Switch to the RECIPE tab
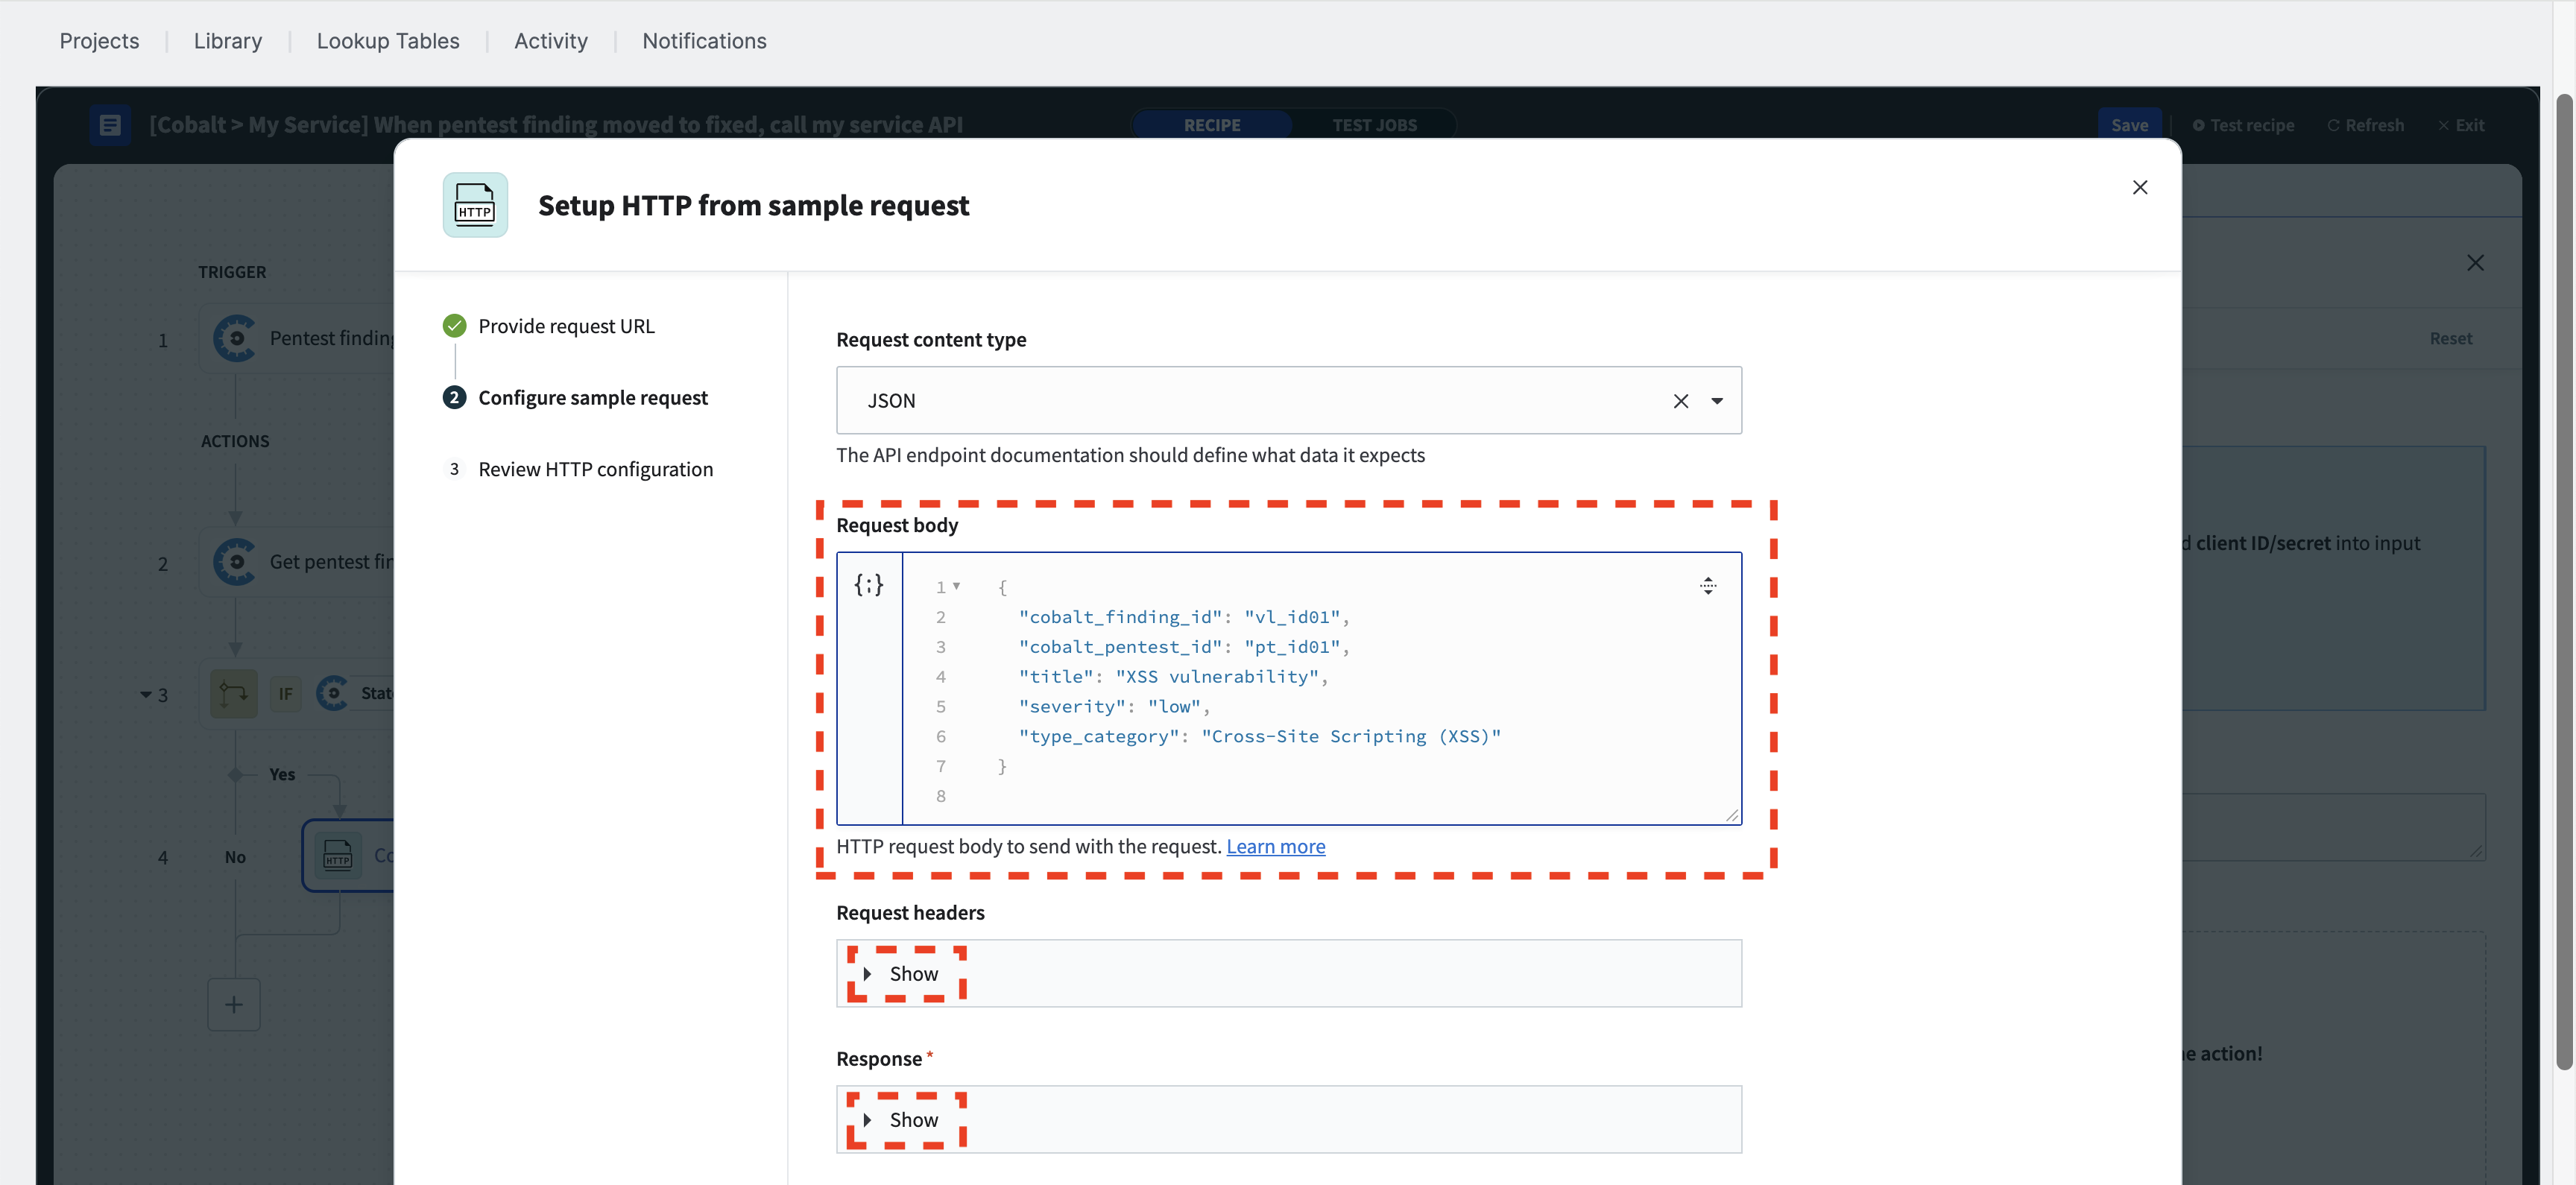The image size is (2576, 1185). click(x=1212, y=125)
